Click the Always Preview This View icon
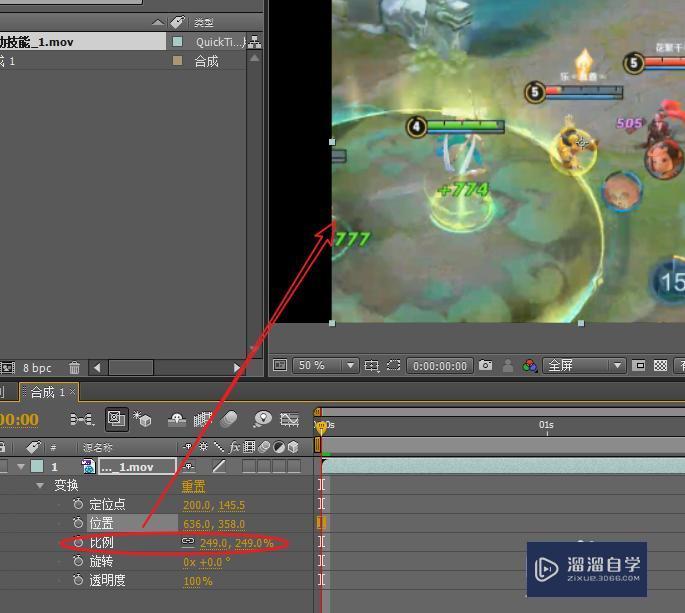685x613 pixels. [x=280, y=365]
